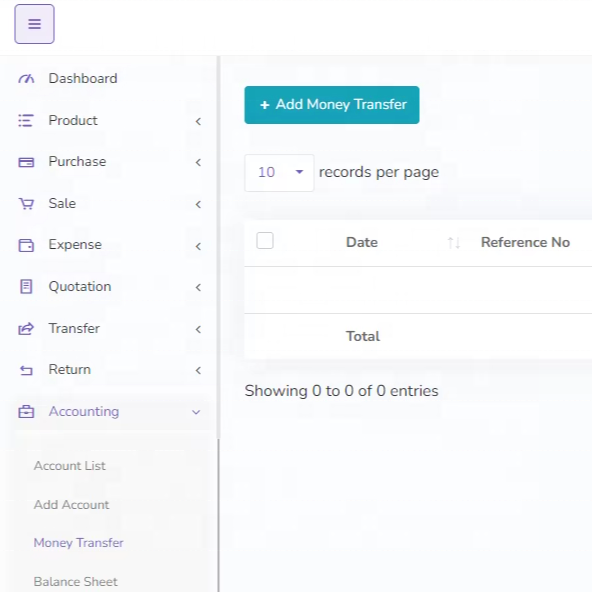
Task: Click the Add Money Transfer button
Action: pyautogui.click(x=332, y=105)
